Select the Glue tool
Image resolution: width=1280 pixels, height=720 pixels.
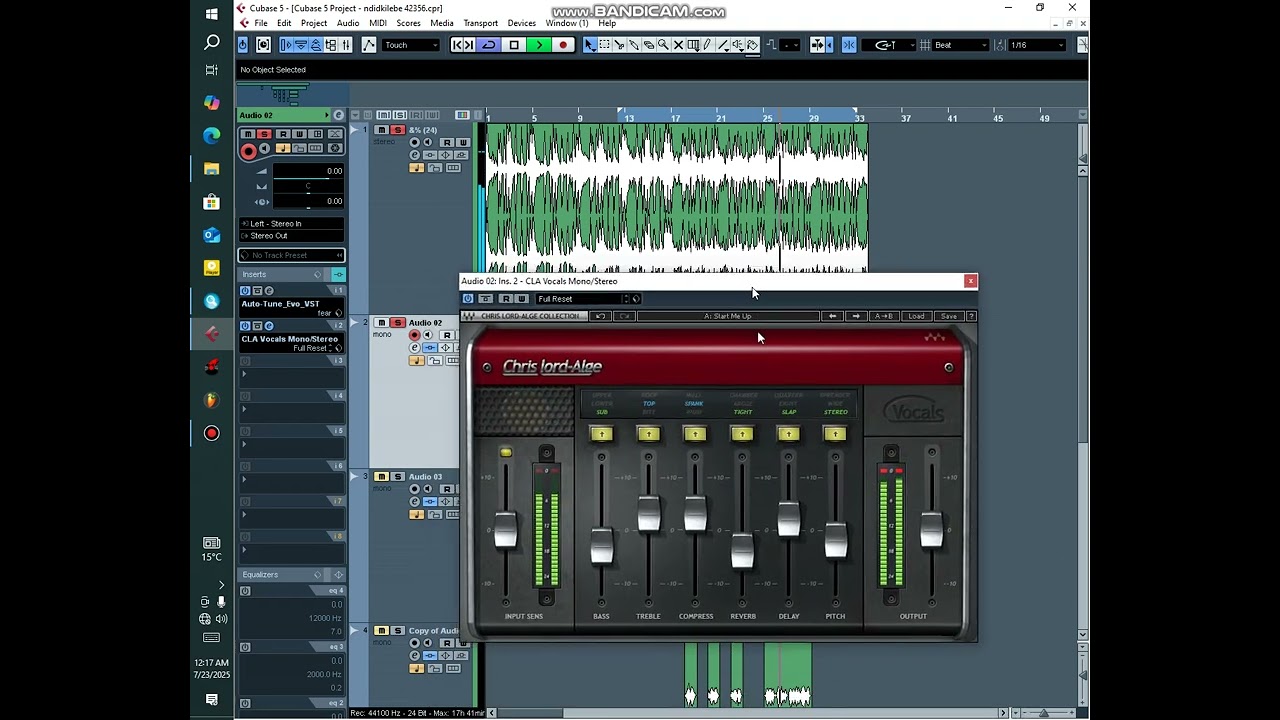click(634, 45)
